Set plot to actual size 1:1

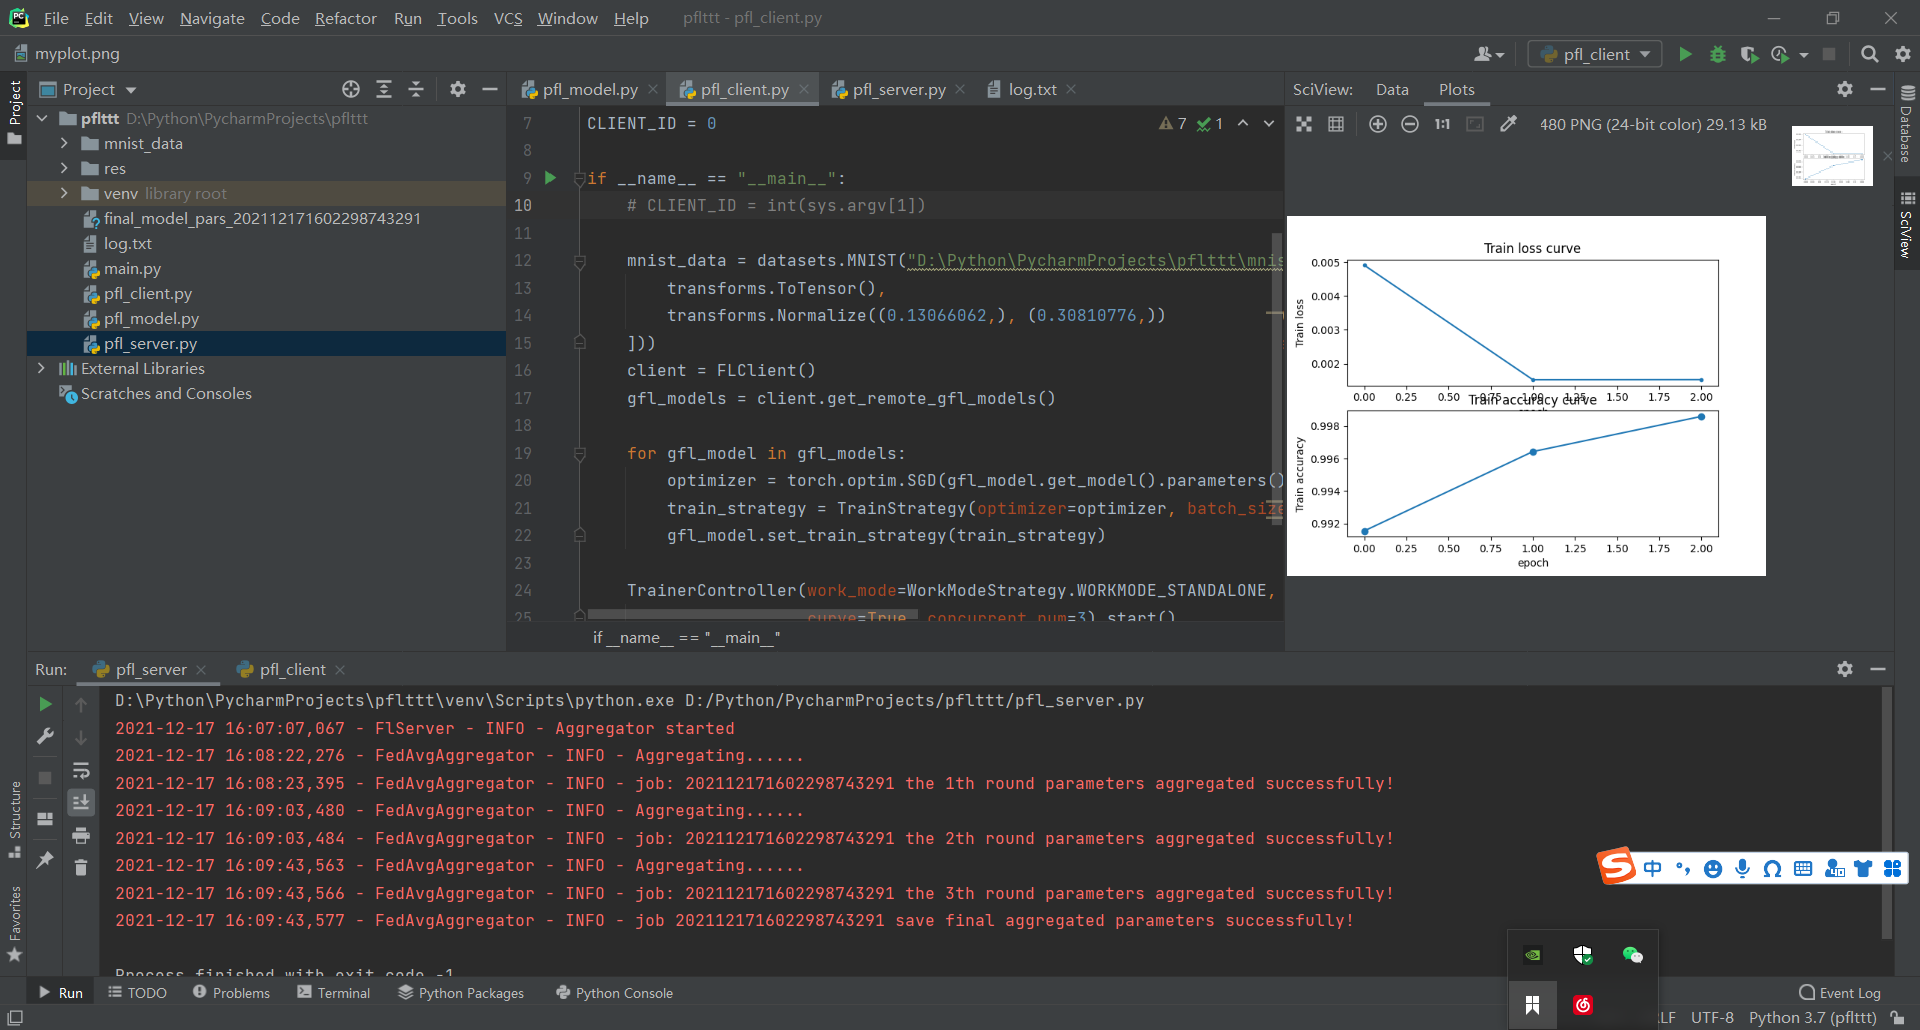[1442, 124]
